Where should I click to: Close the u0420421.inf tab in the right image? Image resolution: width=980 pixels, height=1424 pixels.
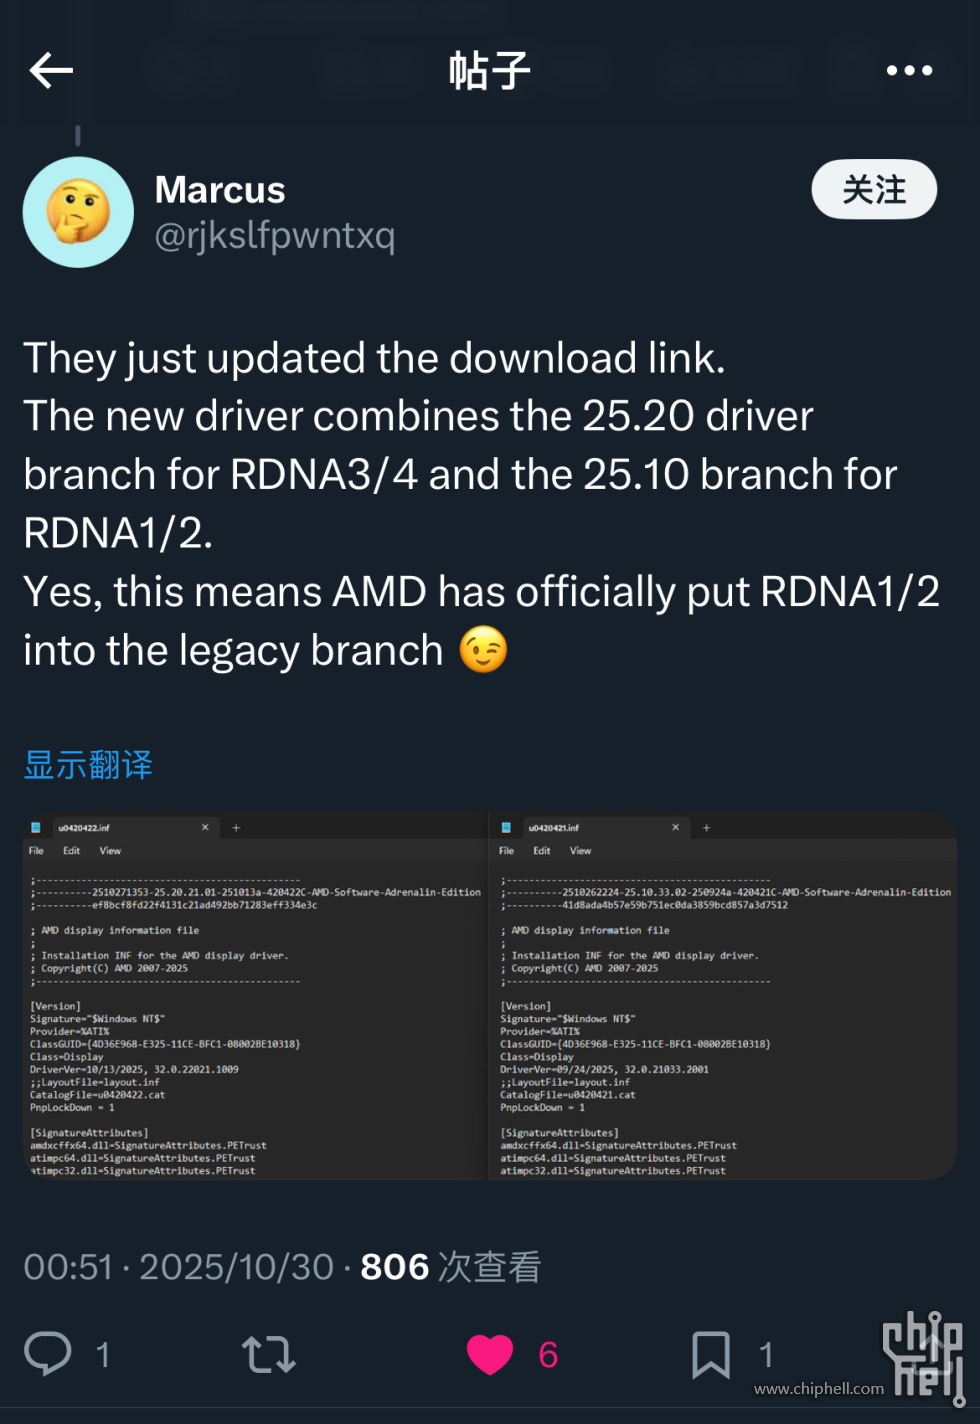point(675,827)
